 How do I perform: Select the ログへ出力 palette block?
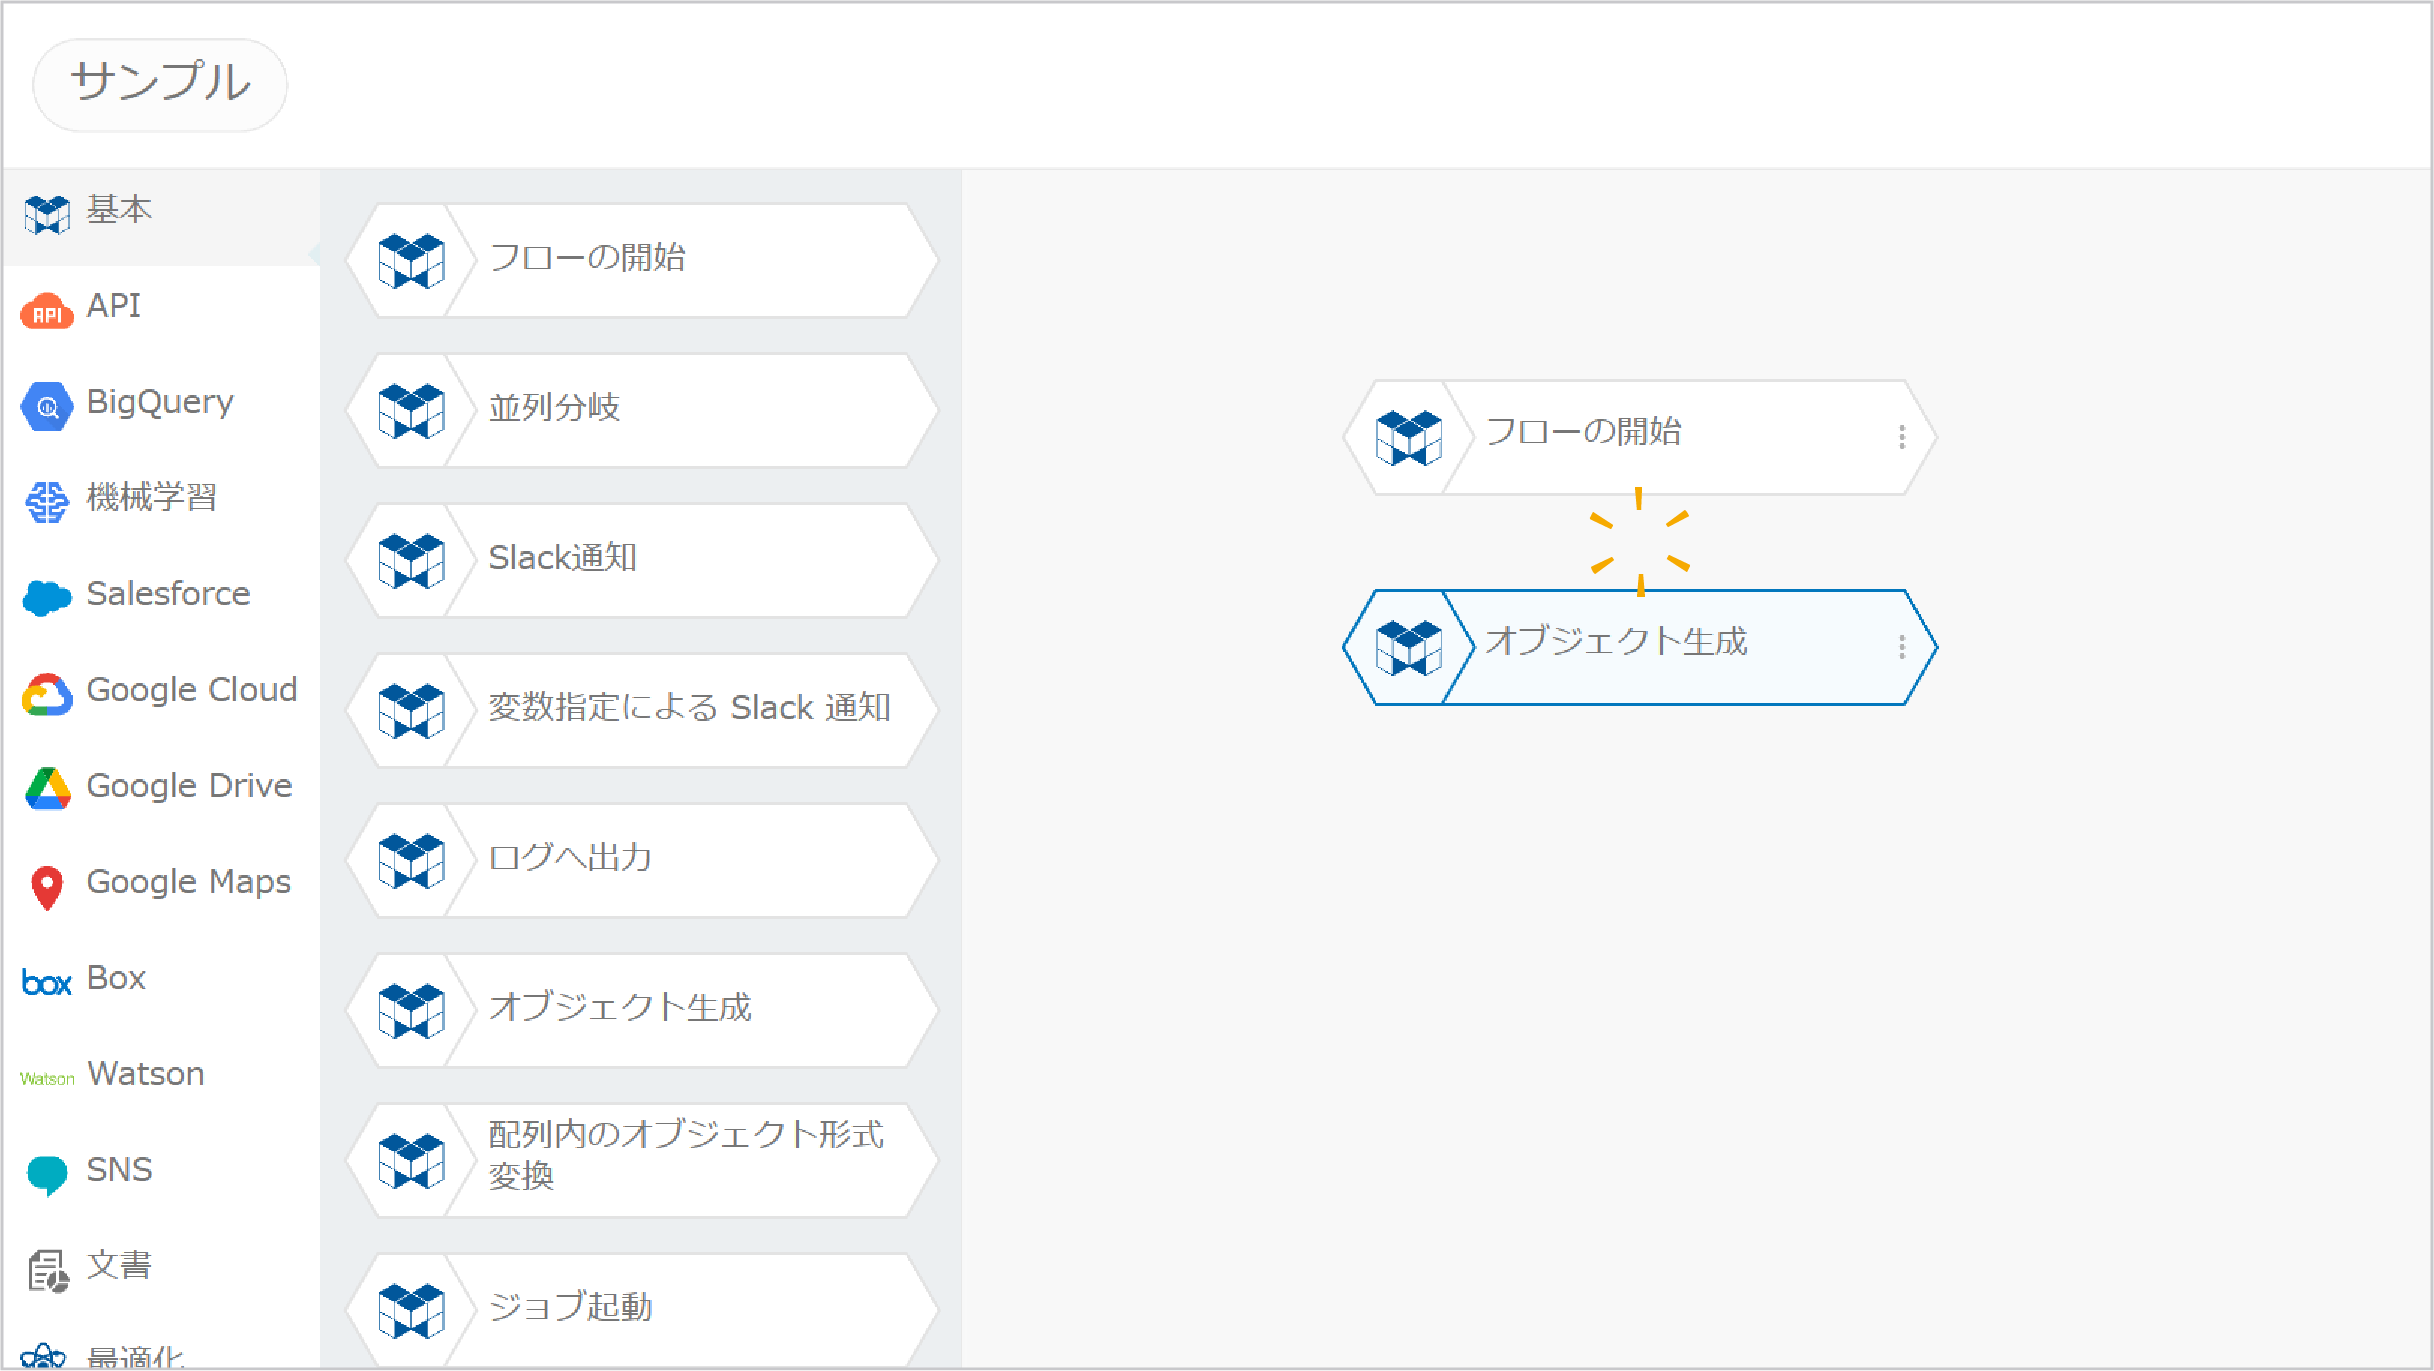642,860
